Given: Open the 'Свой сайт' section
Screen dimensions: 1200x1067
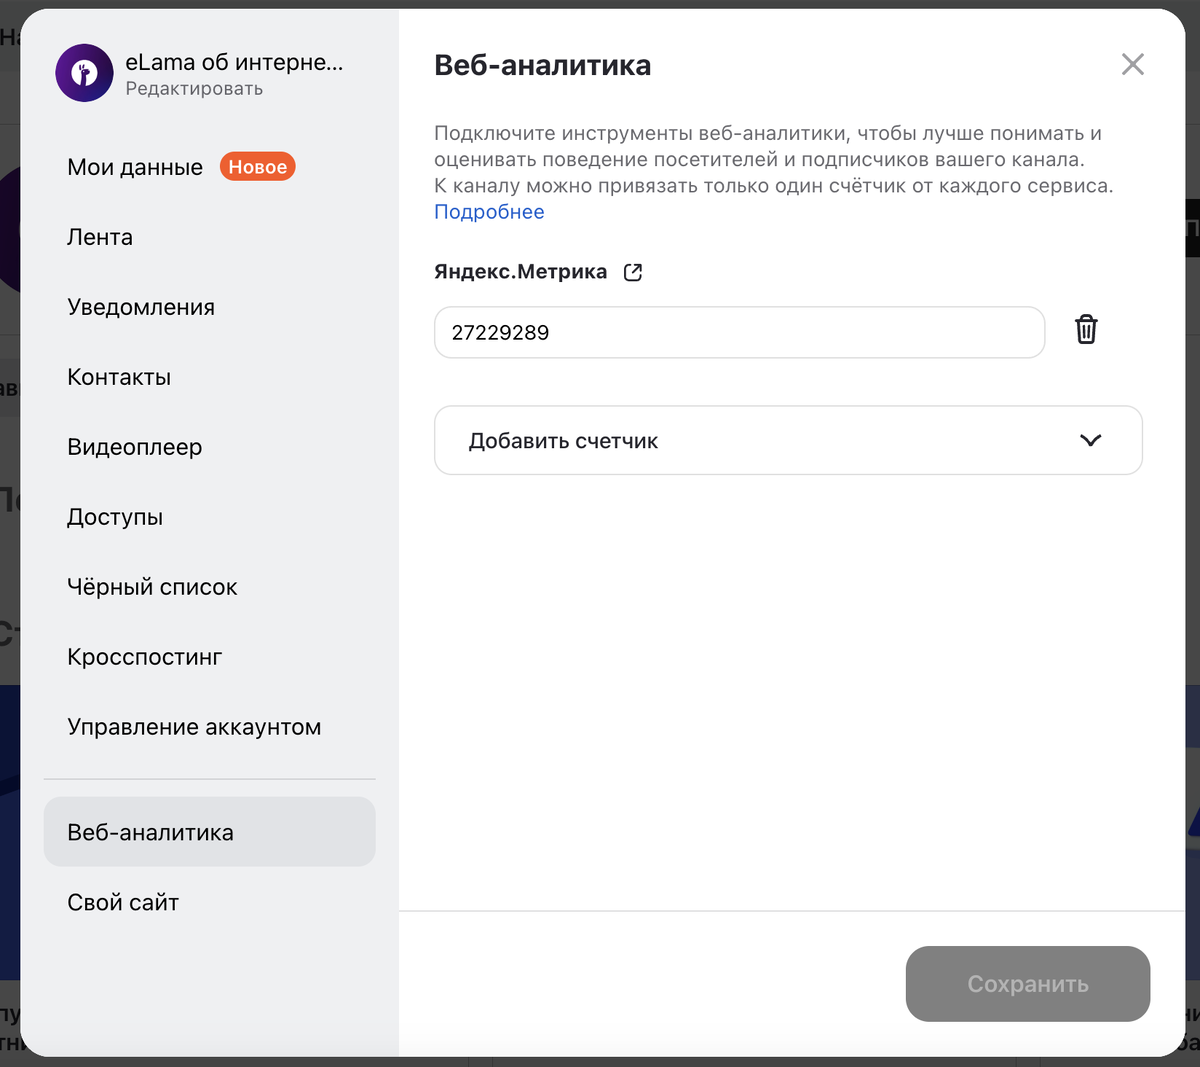Looking at the screenshot, I should [123, 902].
